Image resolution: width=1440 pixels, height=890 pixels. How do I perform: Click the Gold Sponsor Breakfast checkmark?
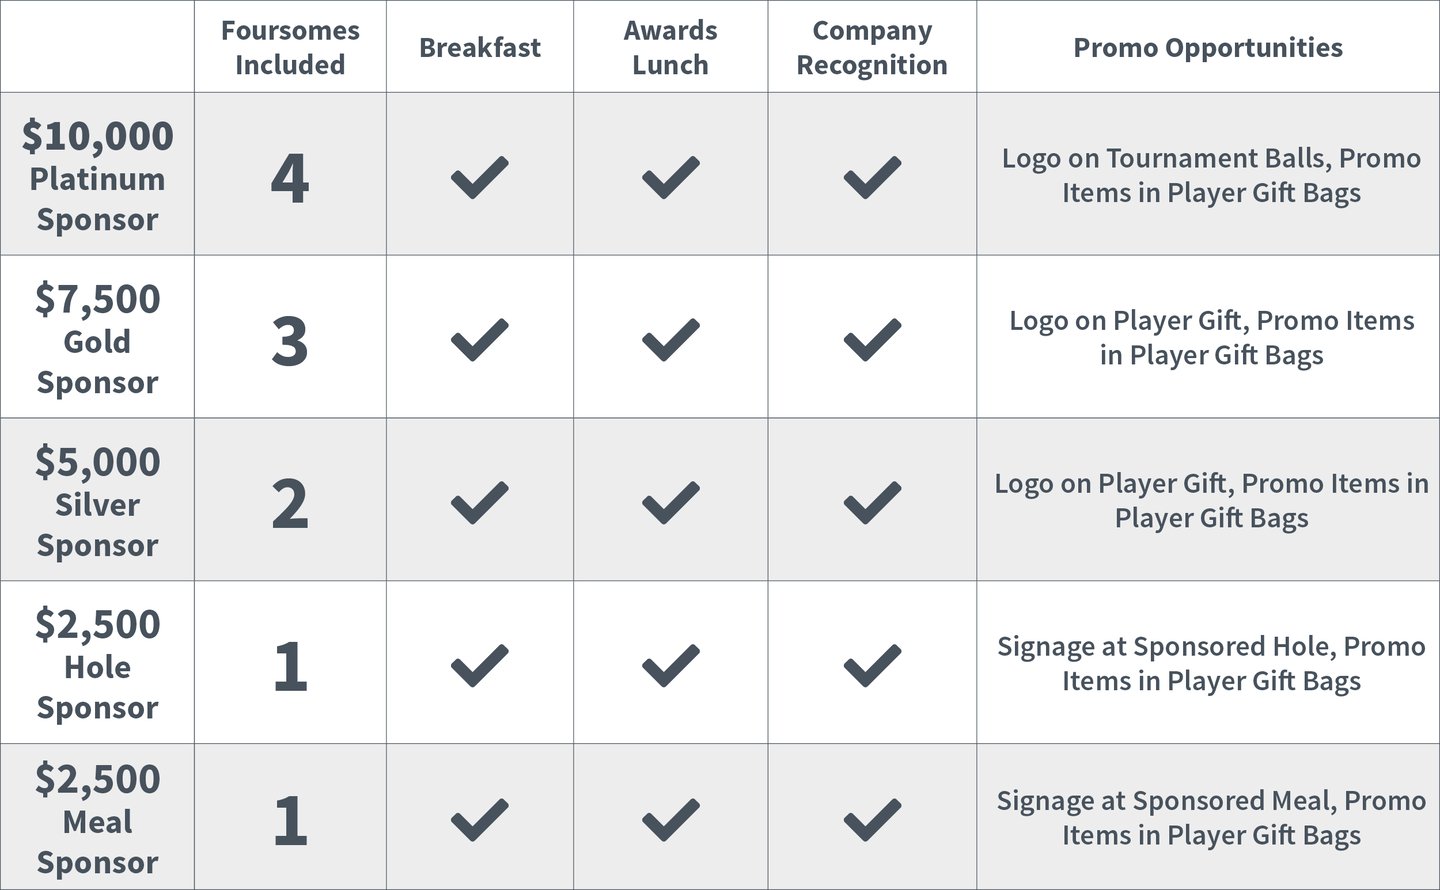click(480, 340)
